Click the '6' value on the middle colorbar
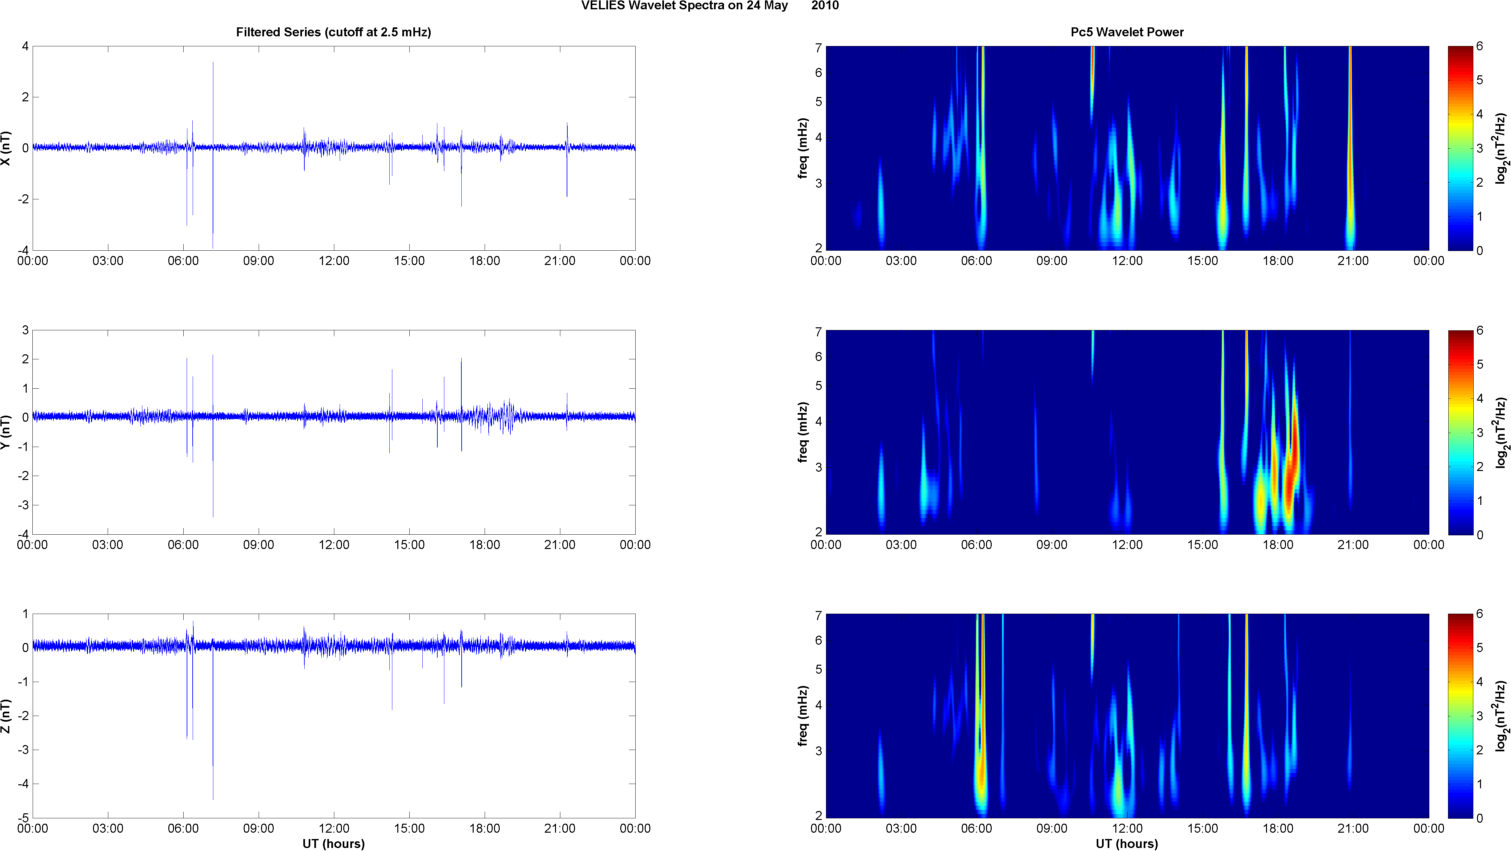1511x851 pixels. point(1480,330)
